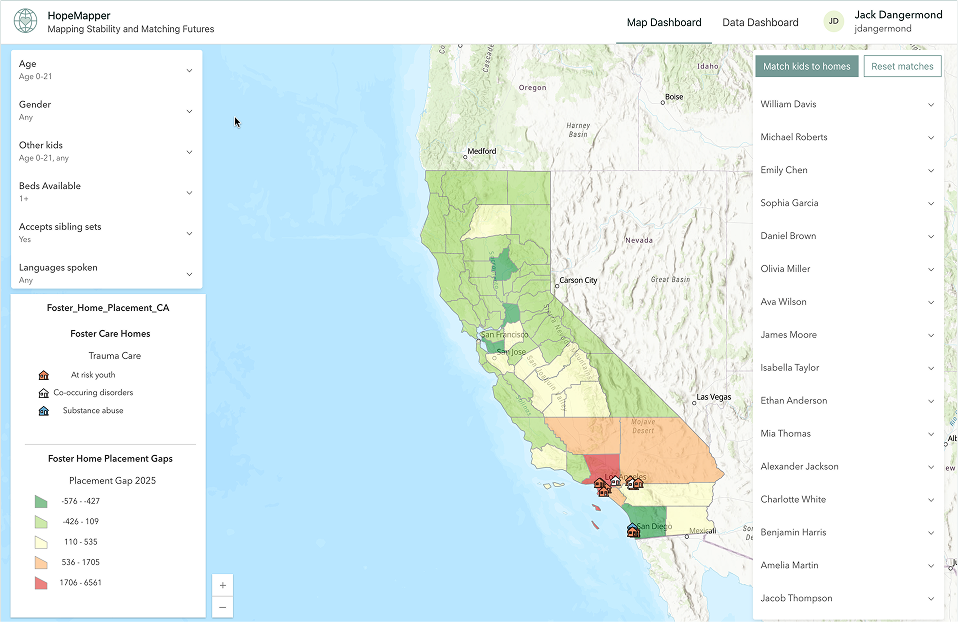Switch to the Data Dashboard tab
Image resolution: width=958 pixels, height=622 pixels.
[x=760, y=22]
